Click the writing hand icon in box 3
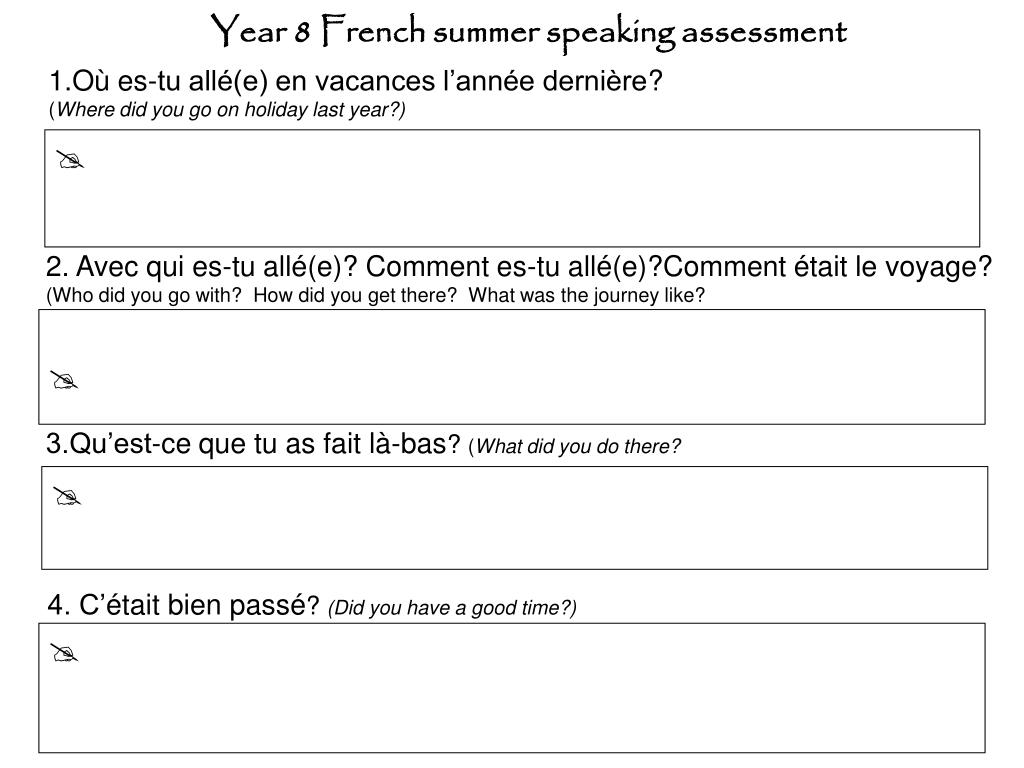The image size is (1024, 768). (67, 496)
